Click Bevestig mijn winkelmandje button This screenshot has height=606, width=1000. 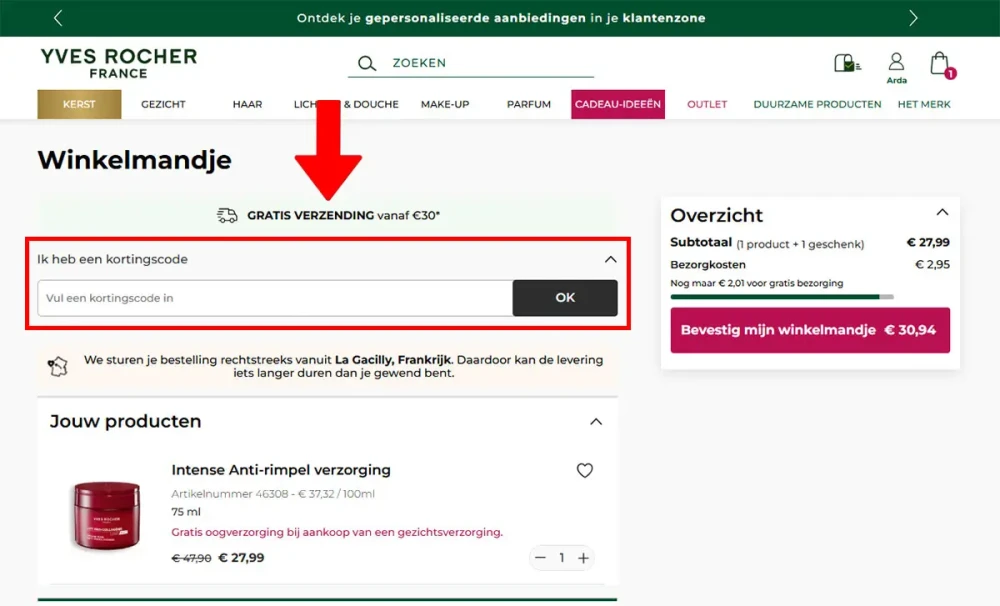pyautogui.click(x=810, y=330)
